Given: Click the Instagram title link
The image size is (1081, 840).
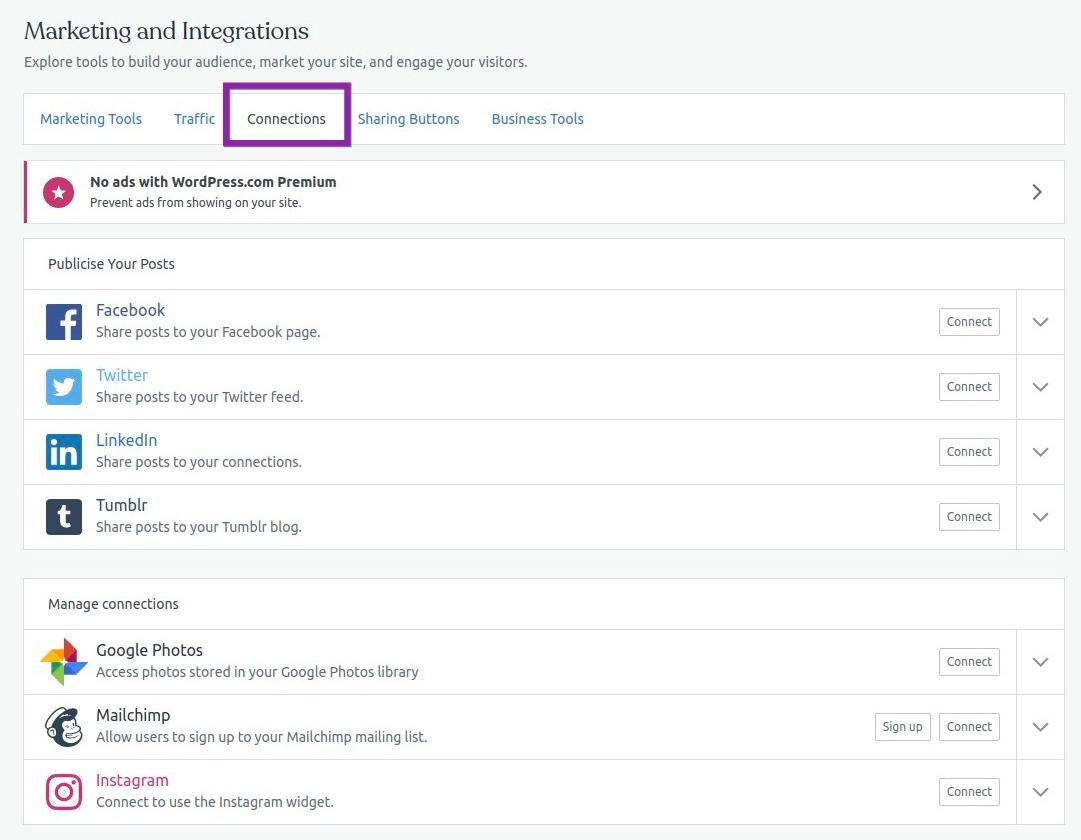Looking at the screenshot, I should coord(132,780).
